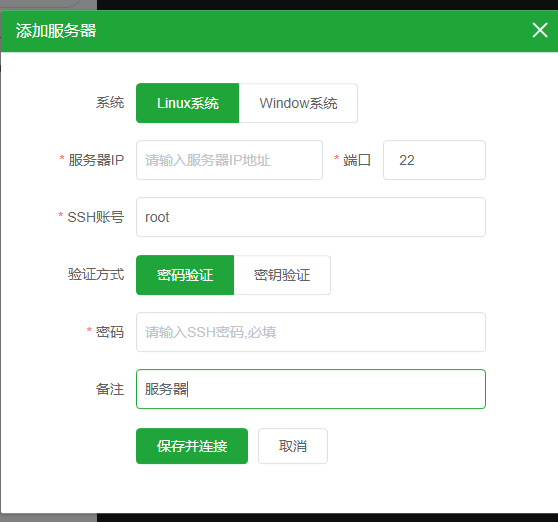Click the 添加服务器 dialog title
The image size is (558, 522).
pyautogui.click(x=56, y=31)
